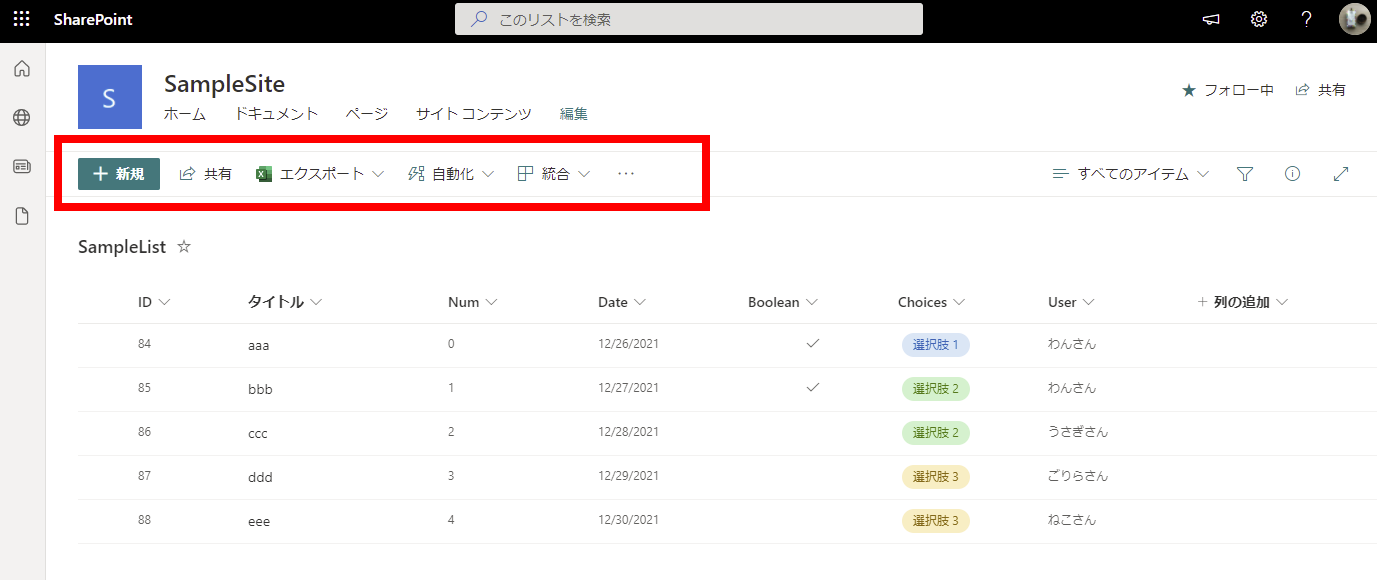
Task: Open the settings gear icon
Action: pos(1259,20)
